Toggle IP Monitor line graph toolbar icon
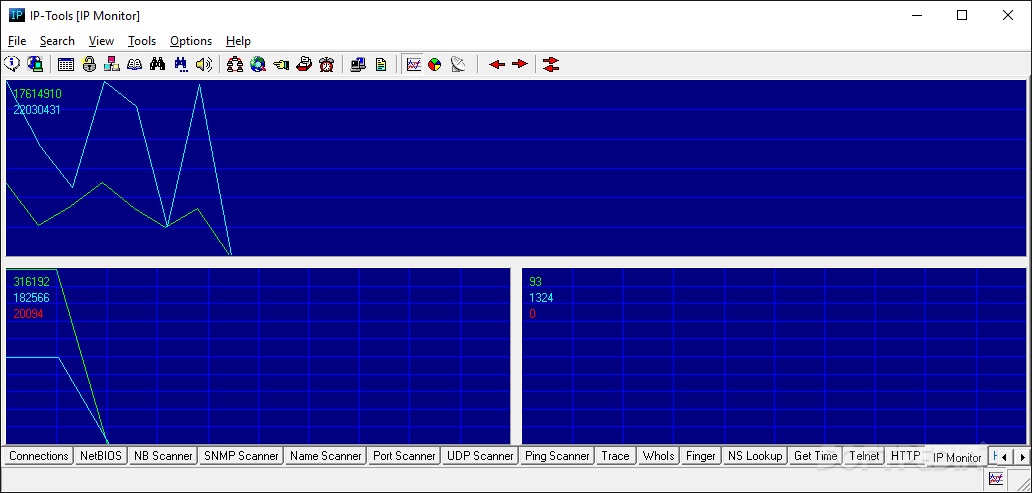The image size is (1032, 493). point(413,64)
